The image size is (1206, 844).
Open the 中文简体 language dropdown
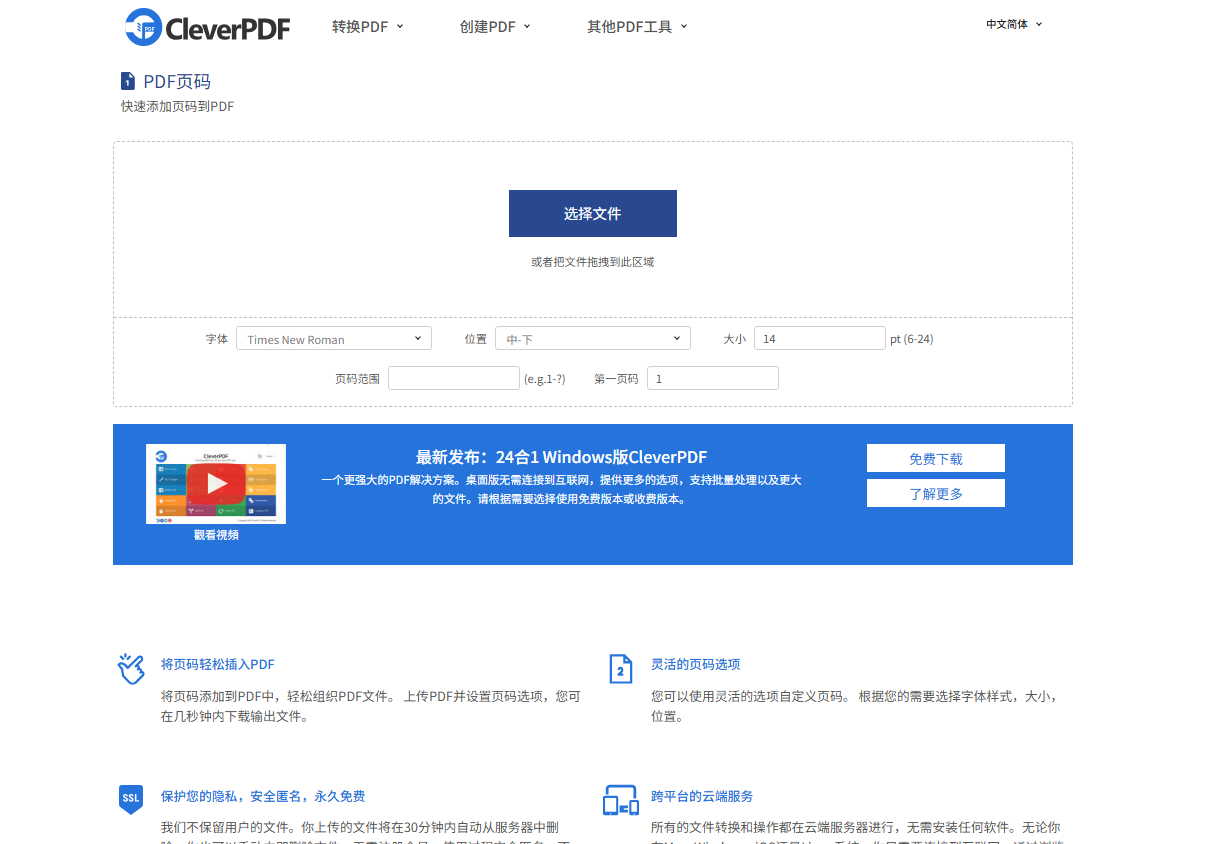tap(1014, 24)
